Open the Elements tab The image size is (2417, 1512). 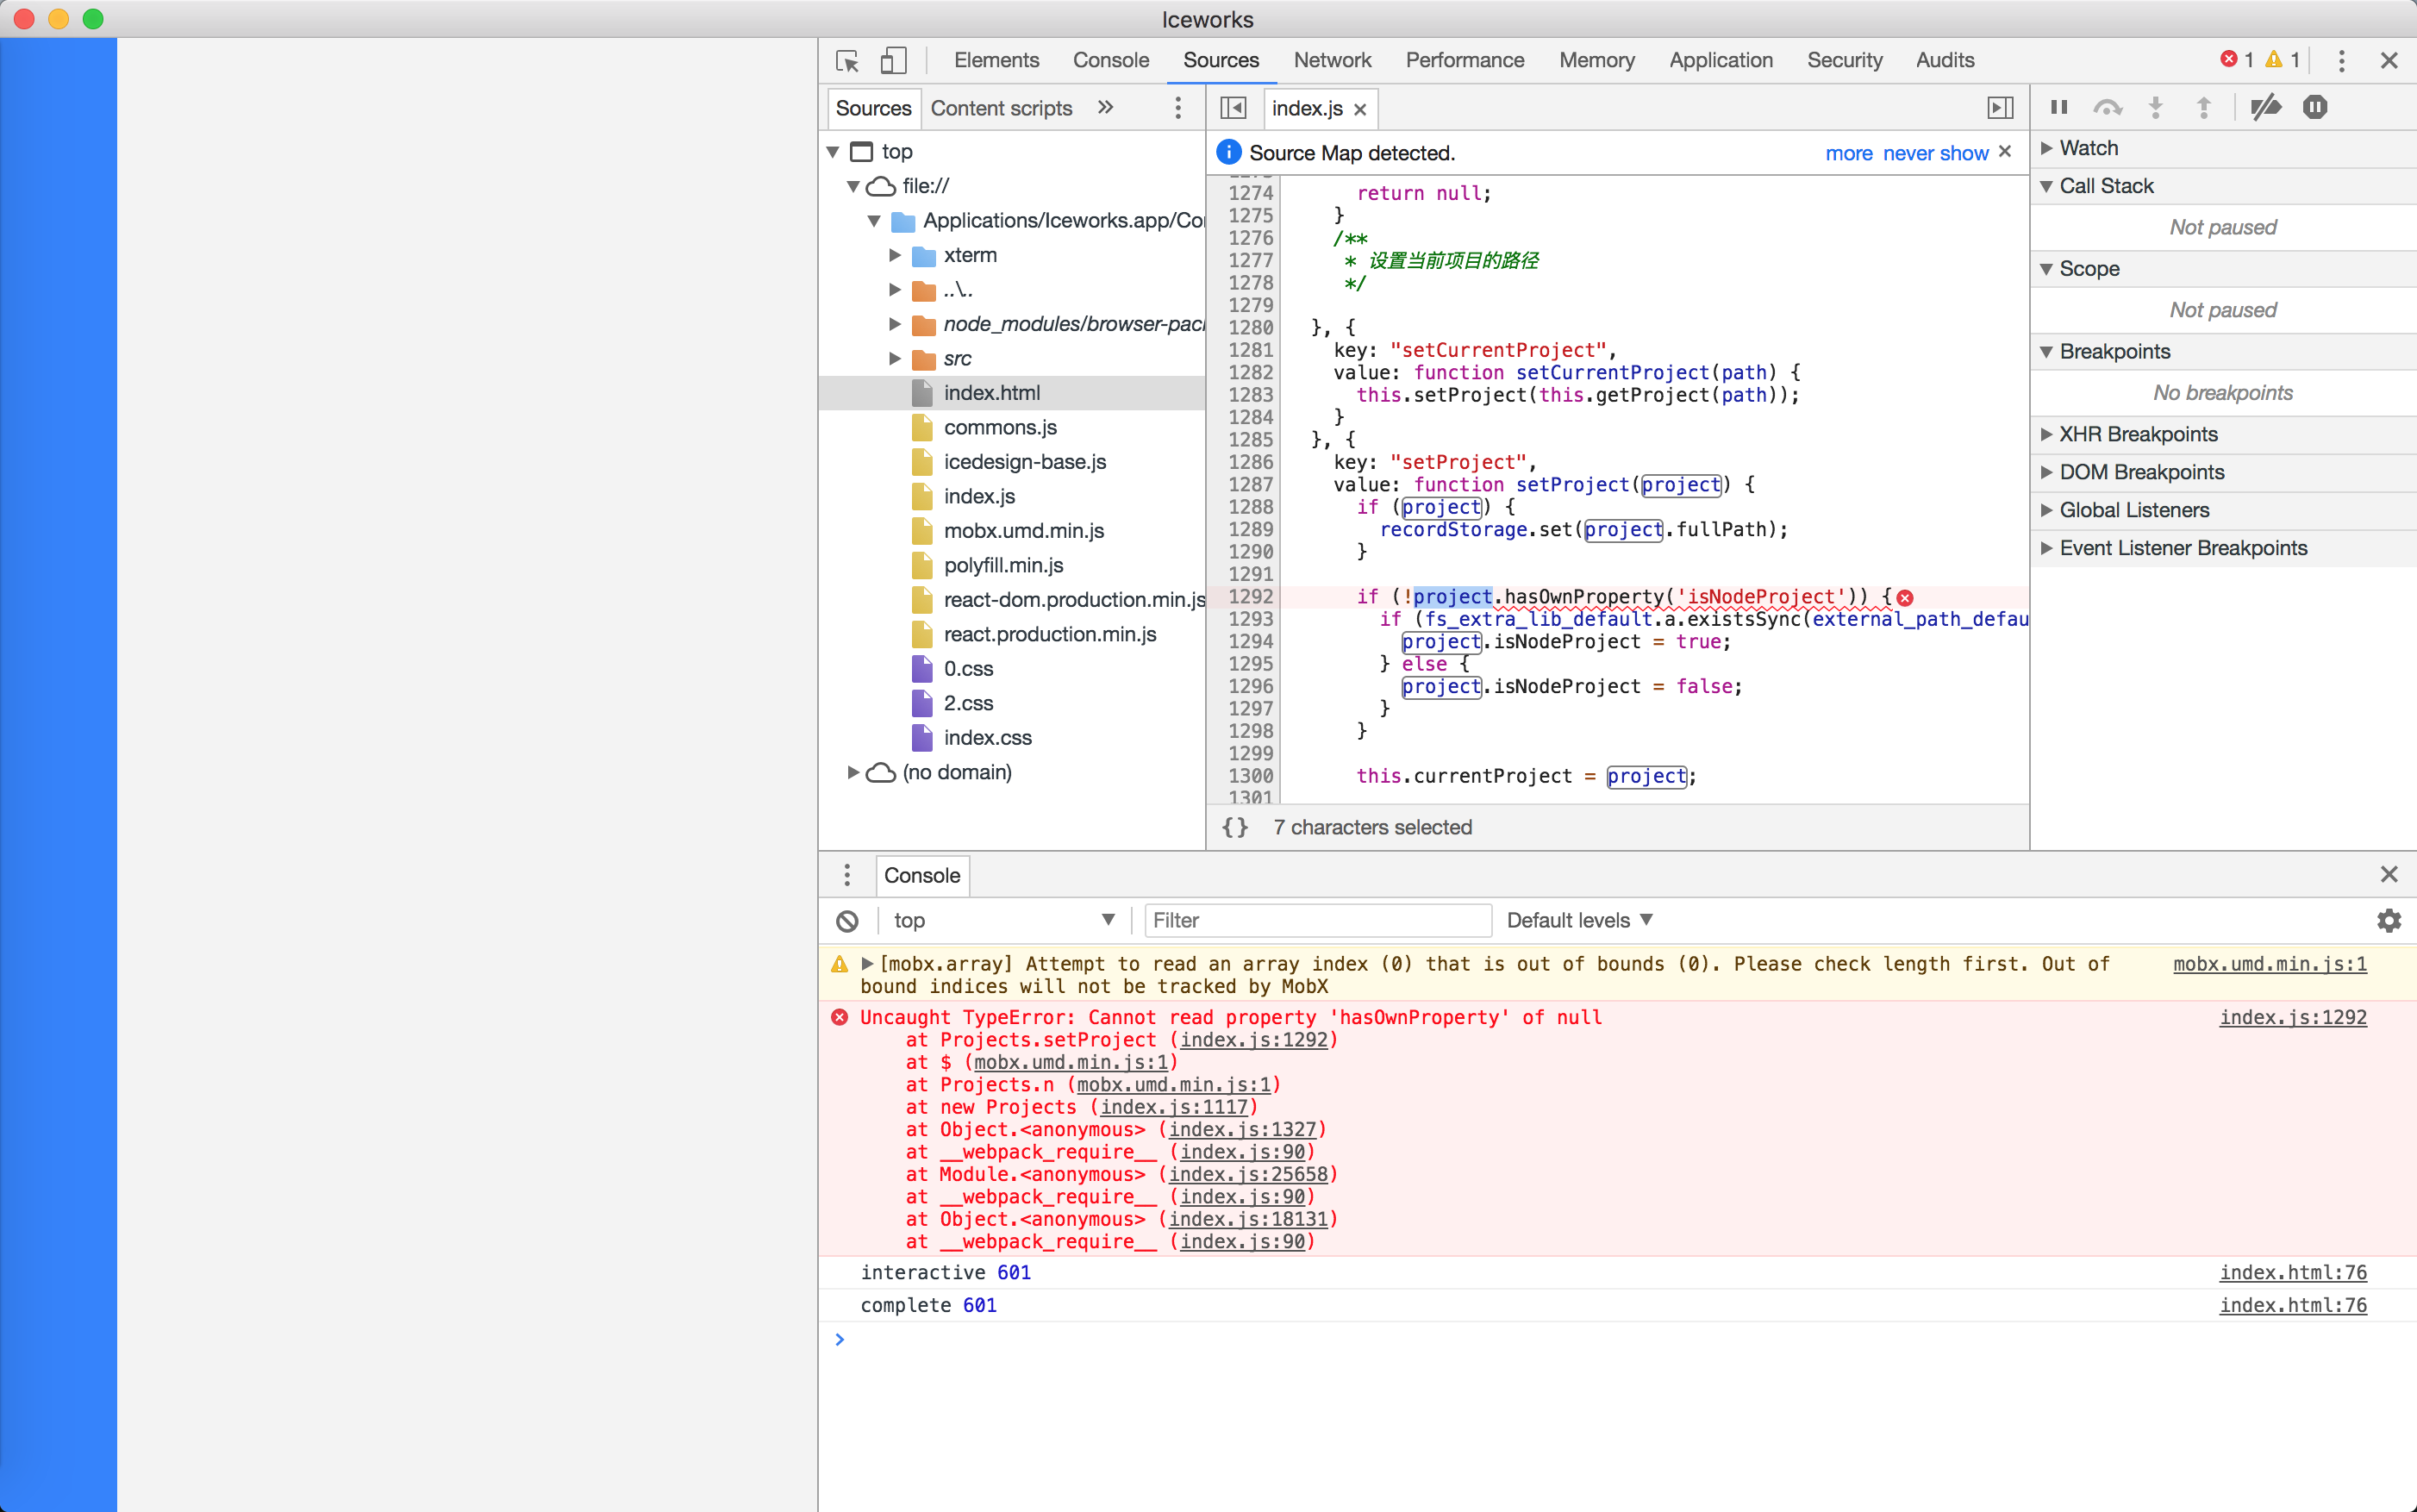997,60
